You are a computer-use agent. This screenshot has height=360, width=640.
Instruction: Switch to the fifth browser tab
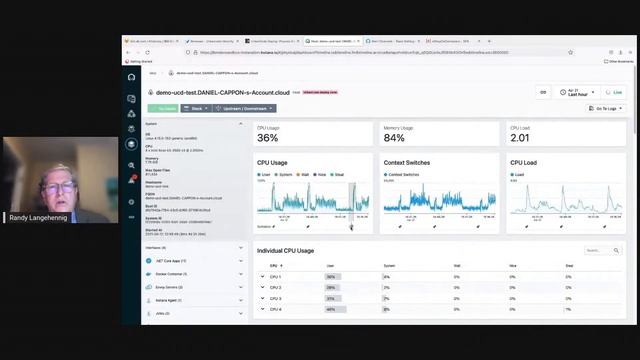(393, 41)
